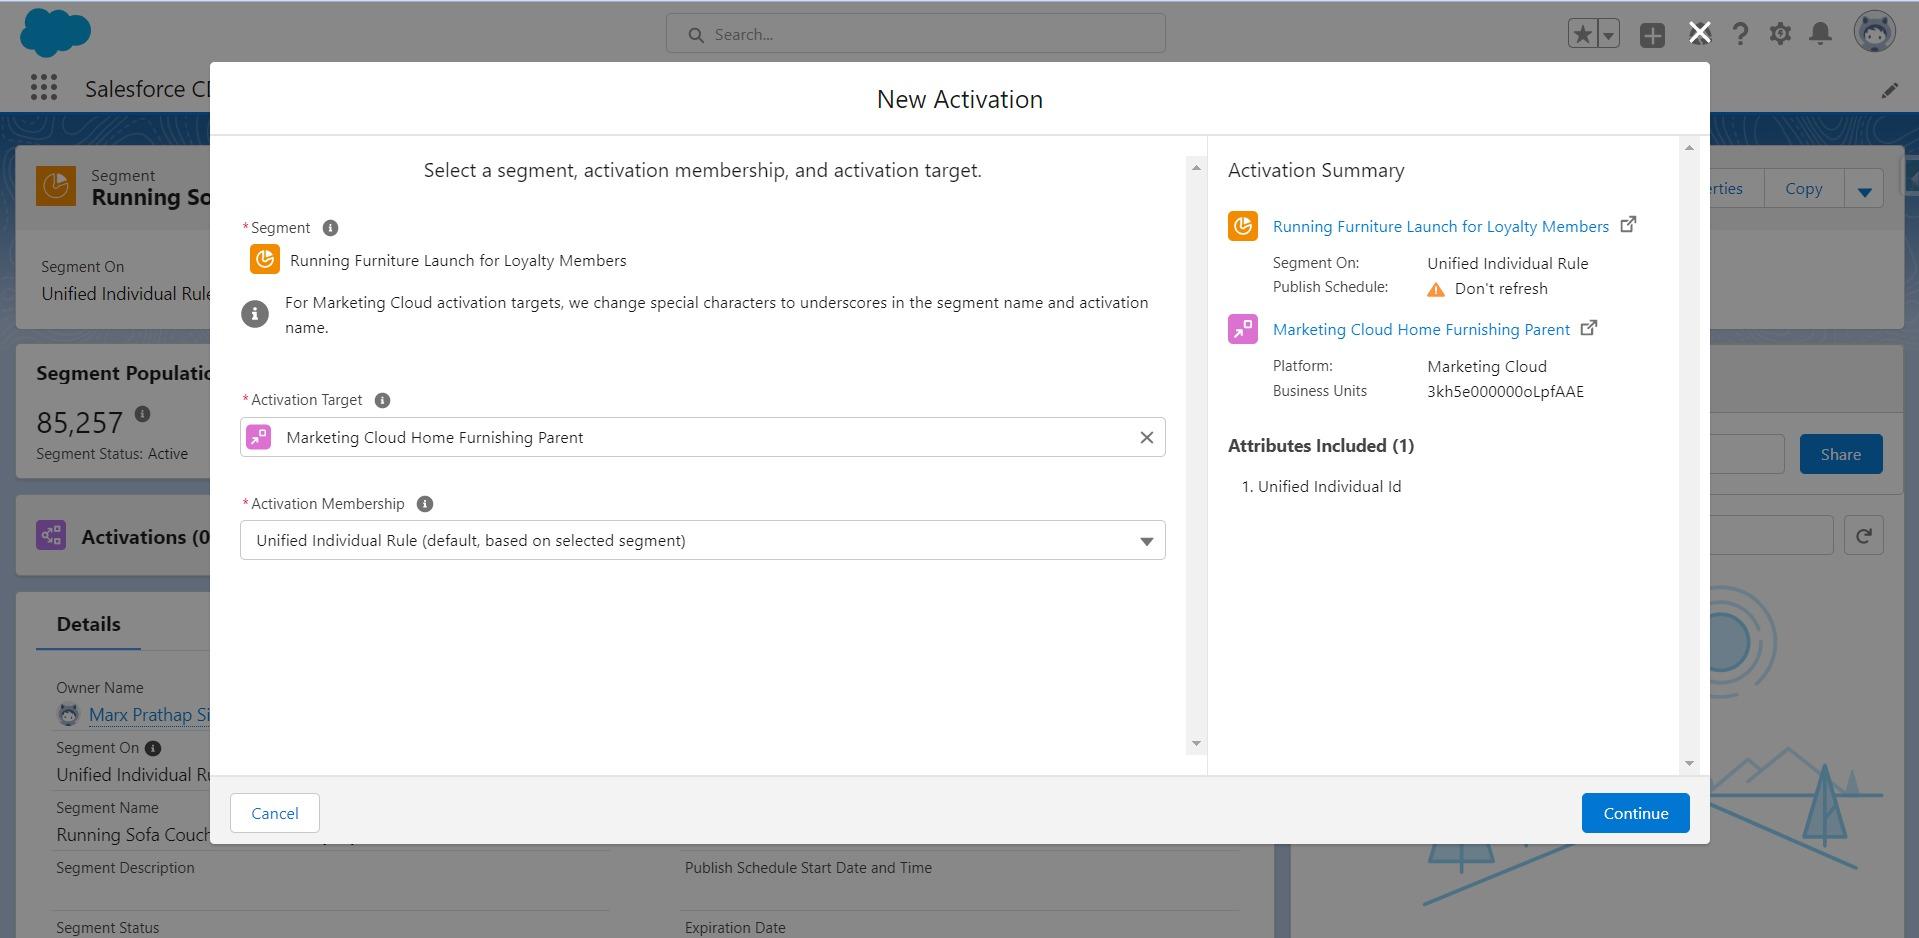
Task: Click the refresh icon on the background page
Action: click(x=1864, y=536)
